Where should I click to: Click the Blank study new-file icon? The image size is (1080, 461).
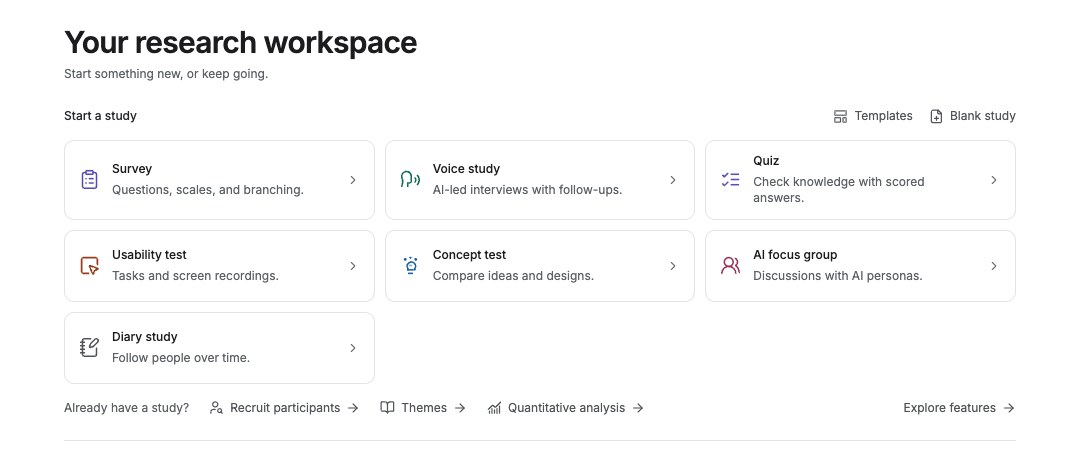pyautogui.click(x=936, y=116)
